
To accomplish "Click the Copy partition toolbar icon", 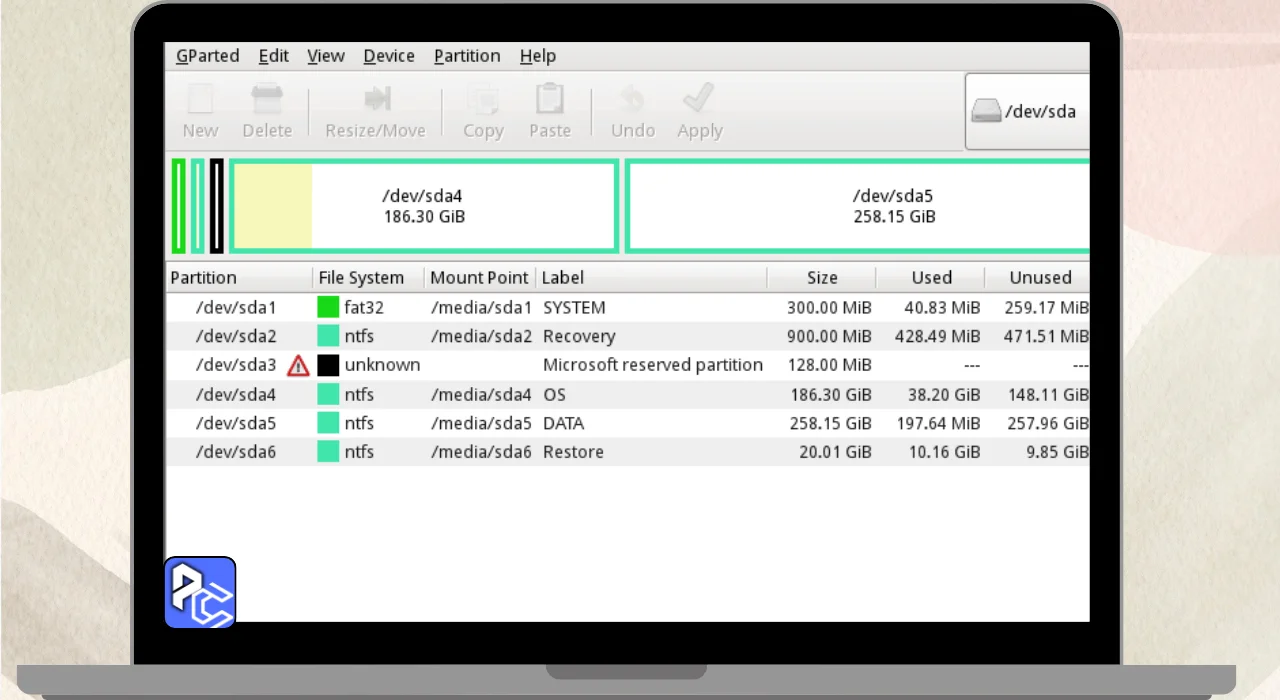I will tap(483, 100).
